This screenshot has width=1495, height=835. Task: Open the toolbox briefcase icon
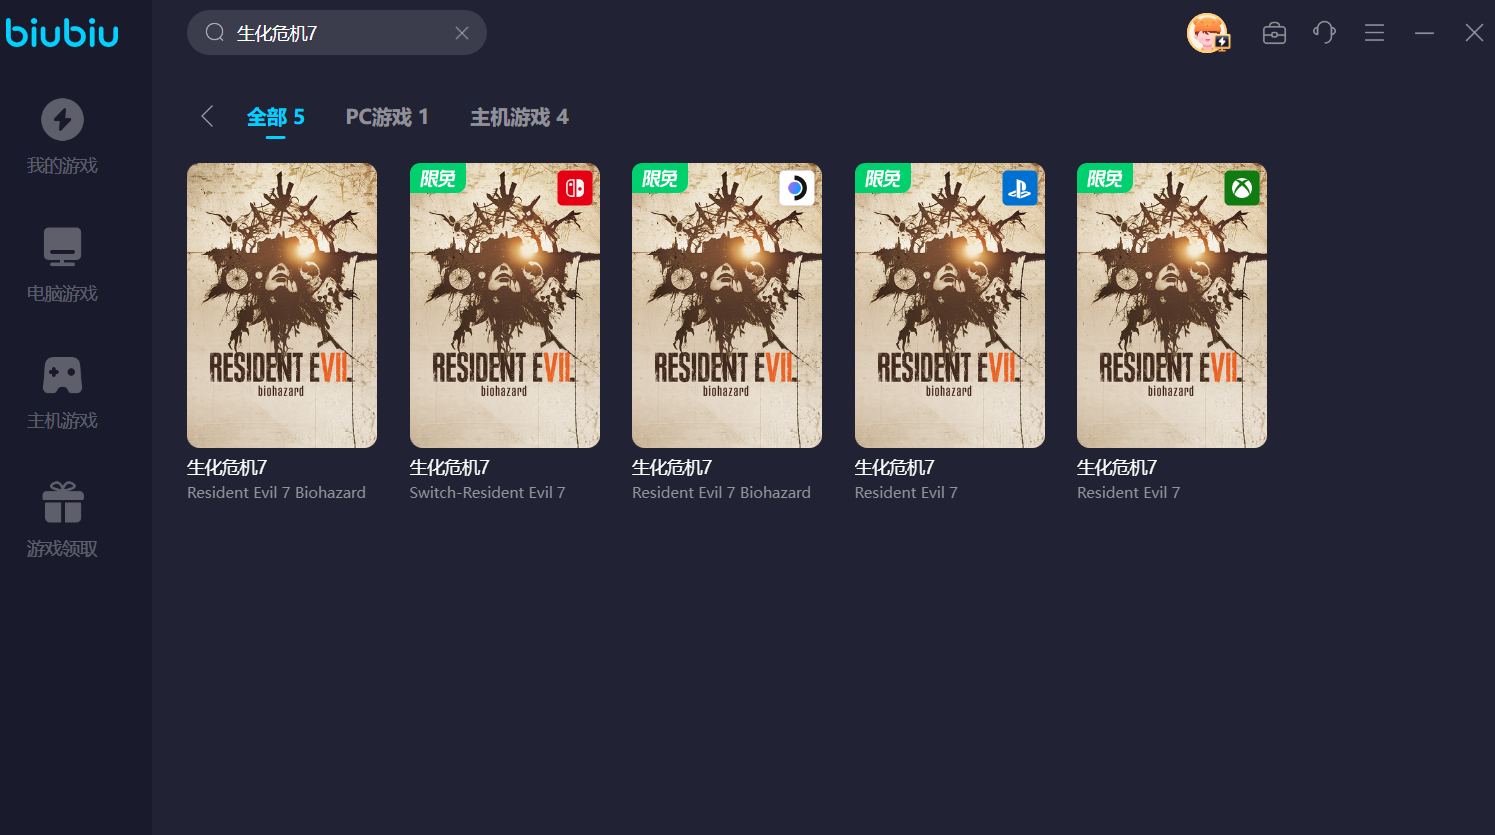pyautogui.click(x=1274, y=33)
